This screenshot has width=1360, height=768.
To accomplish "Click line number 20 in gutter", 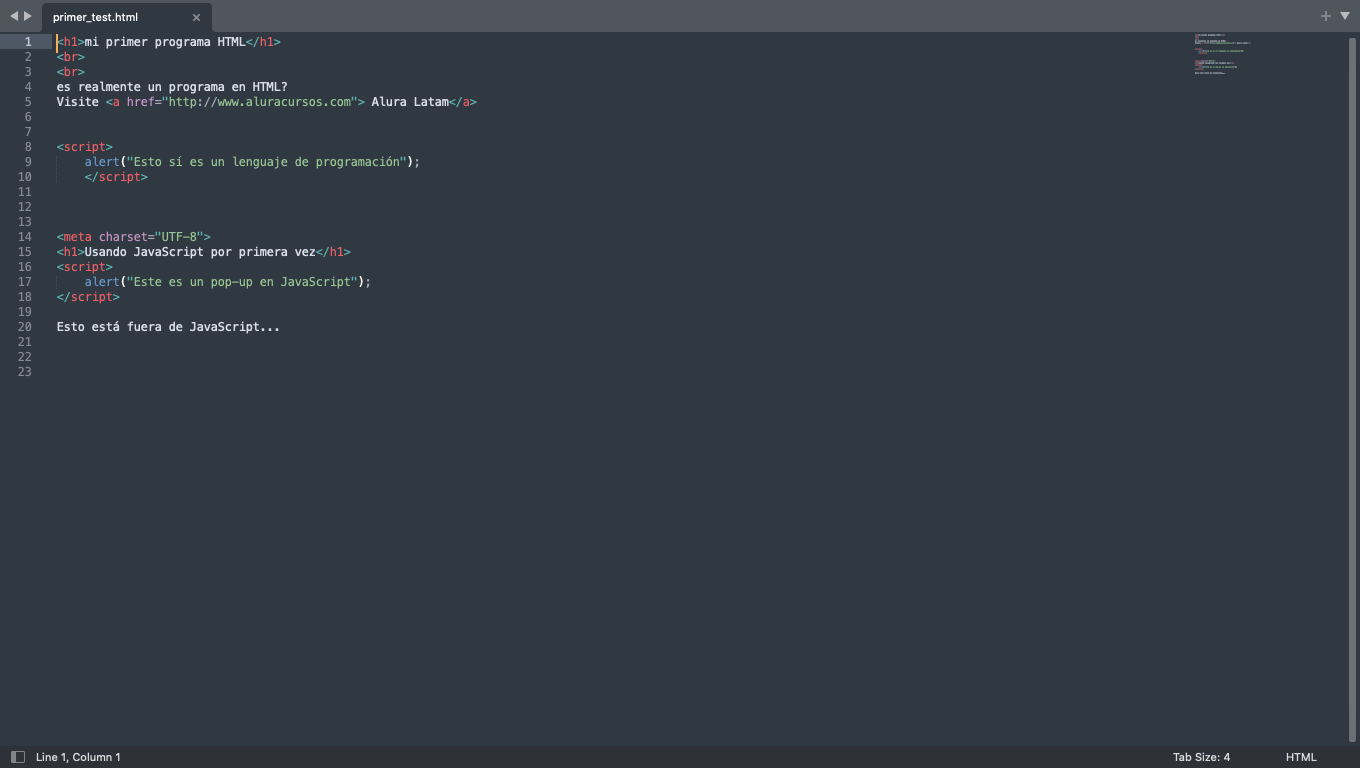I will [x=25, y=327].
